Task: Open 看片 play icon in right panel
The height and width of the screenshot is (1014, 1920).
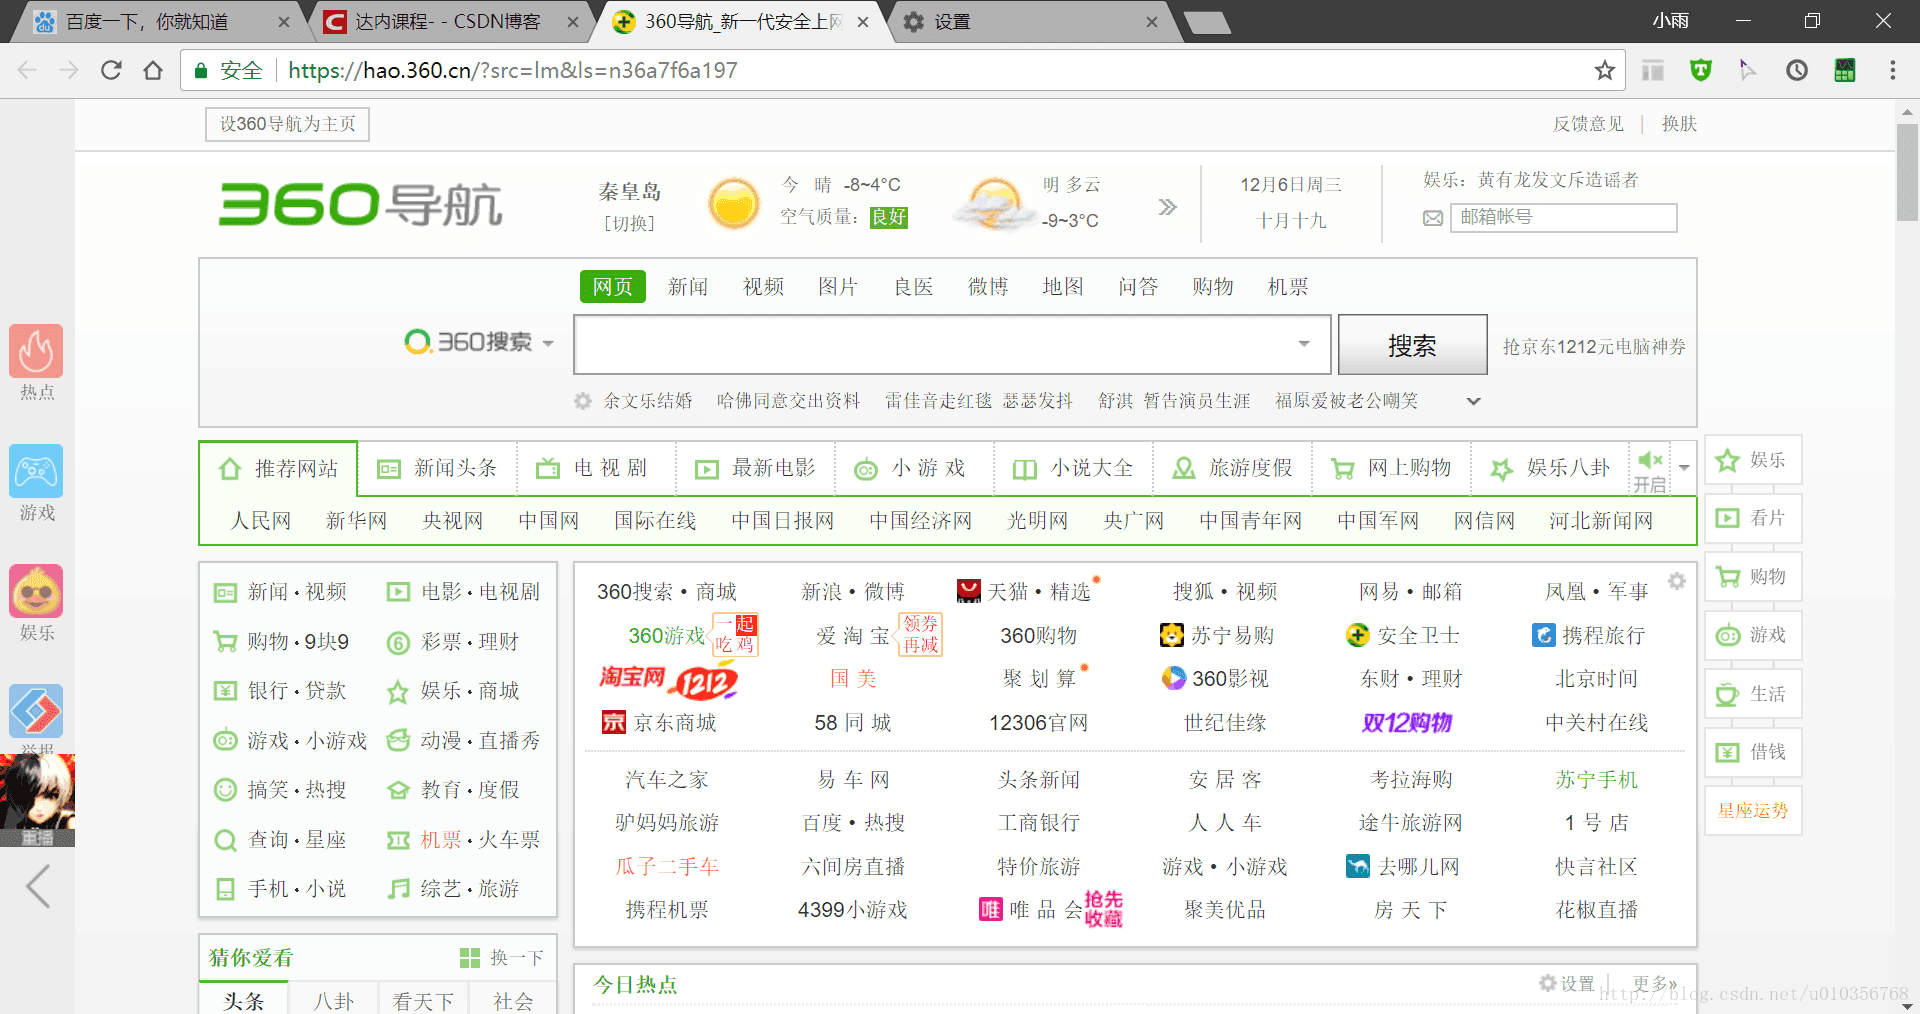Action: pos(1727,518)
